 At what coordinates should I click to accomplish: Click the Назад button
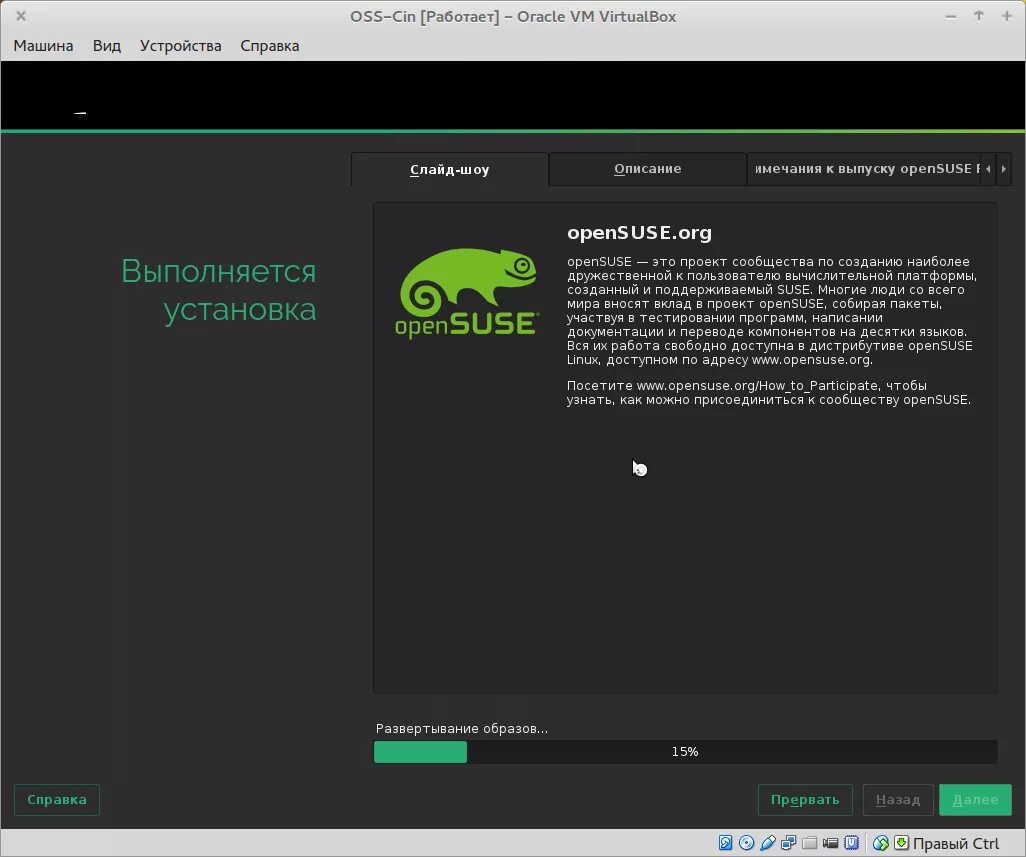pyautogui.click(x=898, y=799)
